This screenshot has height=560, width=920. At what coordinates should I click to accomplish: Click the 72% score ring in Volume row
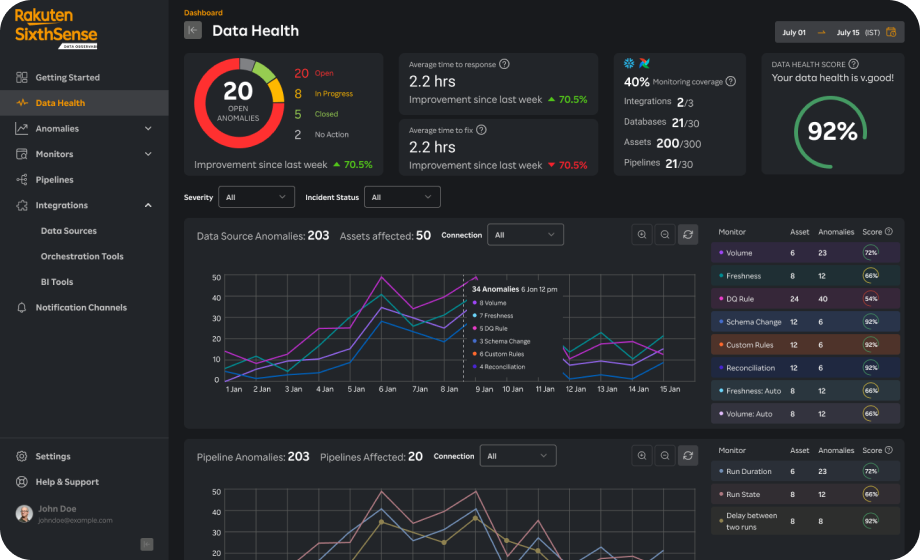[x=871, y=252]
